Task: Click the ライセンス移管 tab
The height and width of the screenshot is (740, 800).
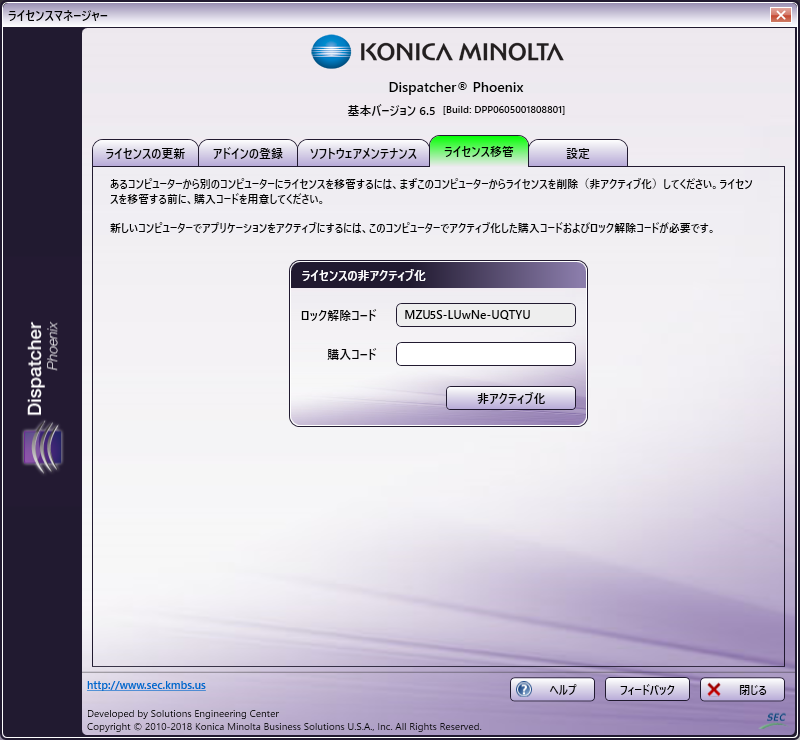Action: point(479,151)
